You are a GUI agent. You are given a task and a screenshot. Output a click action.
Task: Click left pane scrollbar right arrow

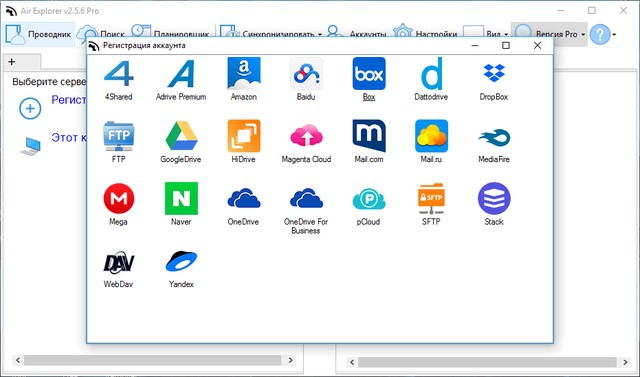pyautogui.click(x=291, y=360)
